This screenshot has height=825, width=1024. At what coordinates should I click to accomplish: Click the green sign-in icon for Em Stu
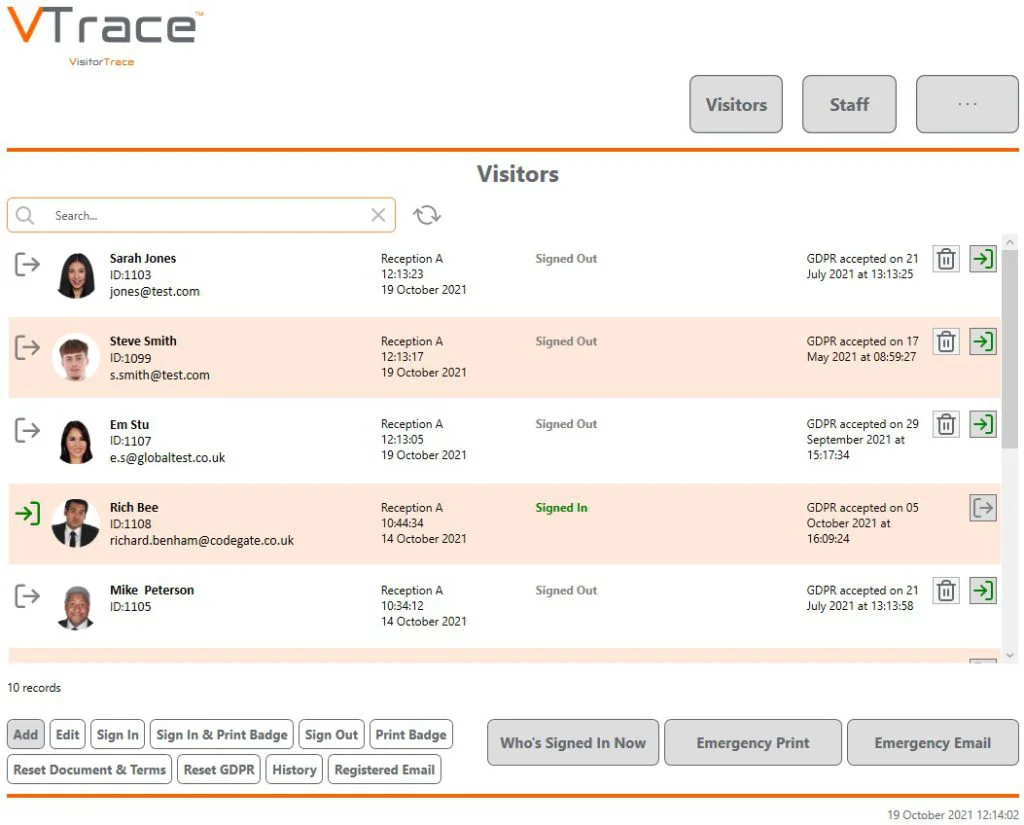point(983,424)
